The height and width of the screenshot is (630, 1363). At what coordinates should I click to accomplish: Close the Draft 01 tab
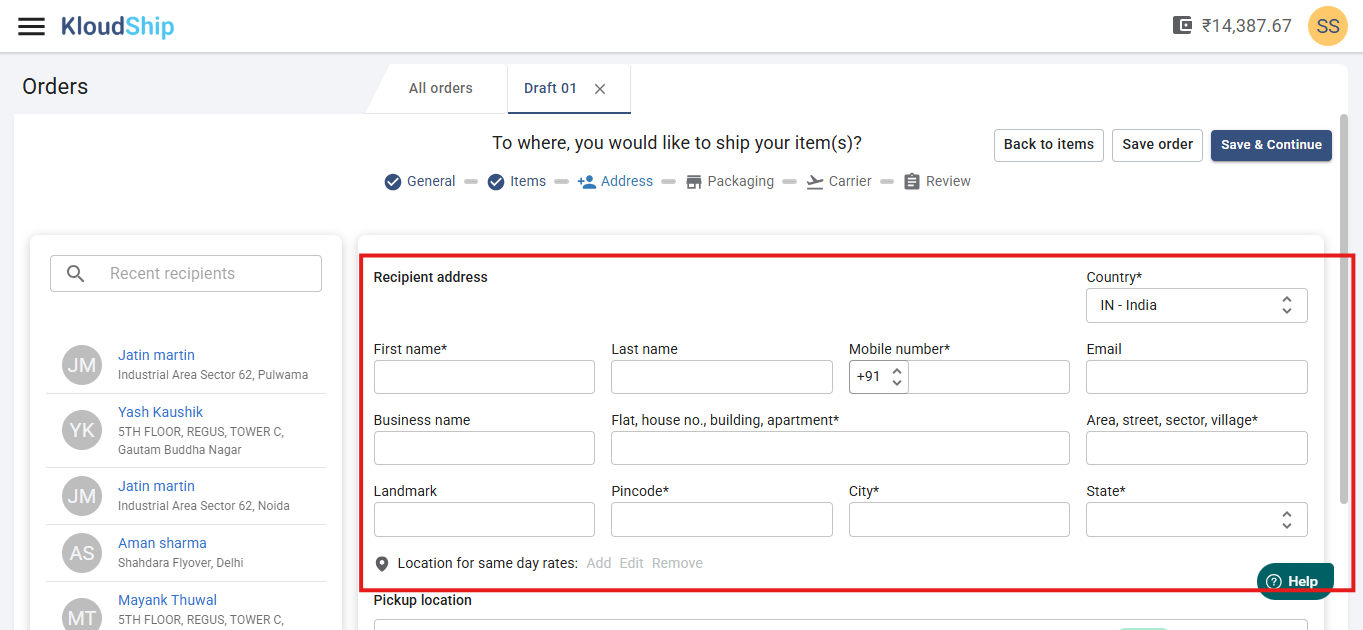click(600, 89)
